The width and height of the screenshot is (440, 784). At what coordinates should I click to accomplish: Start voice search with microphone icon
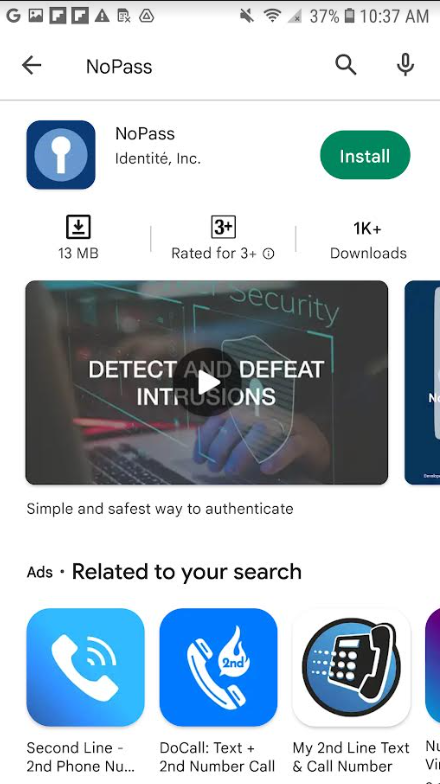(x=405, y=65)
